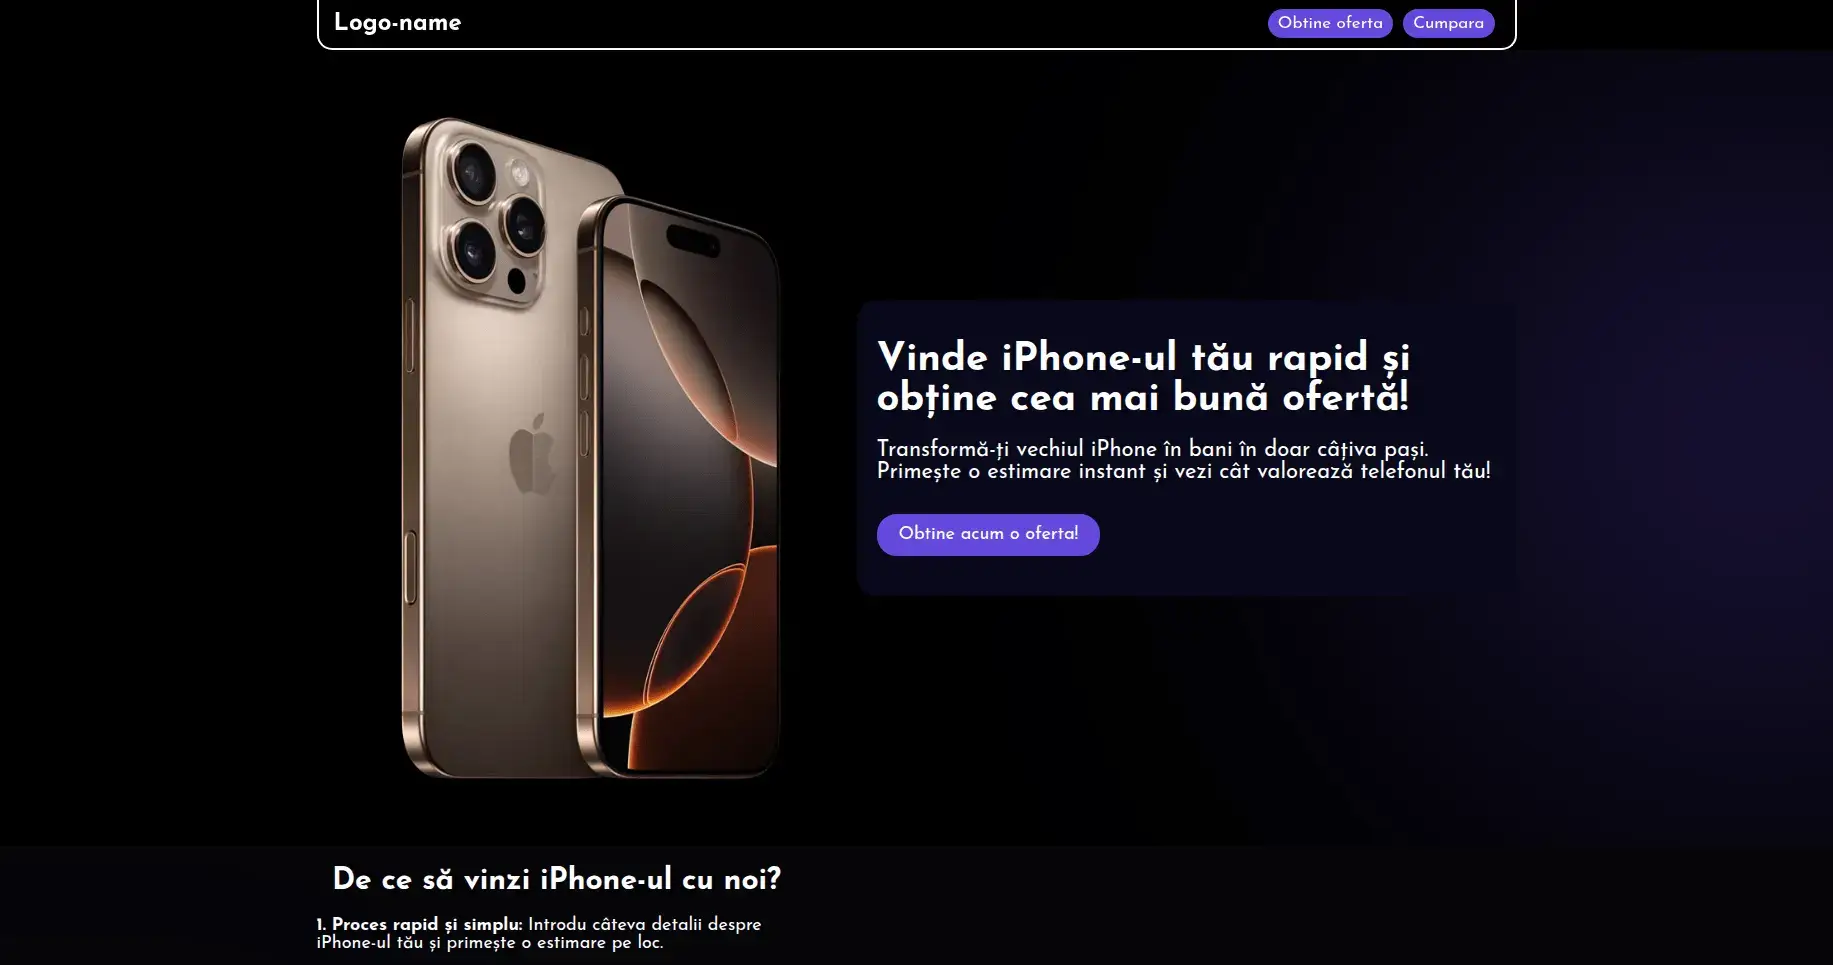Open the Obtine oferta header button
This screenshot has height=965, width=1833.
pyautogui.click(x=1330, y=23)
